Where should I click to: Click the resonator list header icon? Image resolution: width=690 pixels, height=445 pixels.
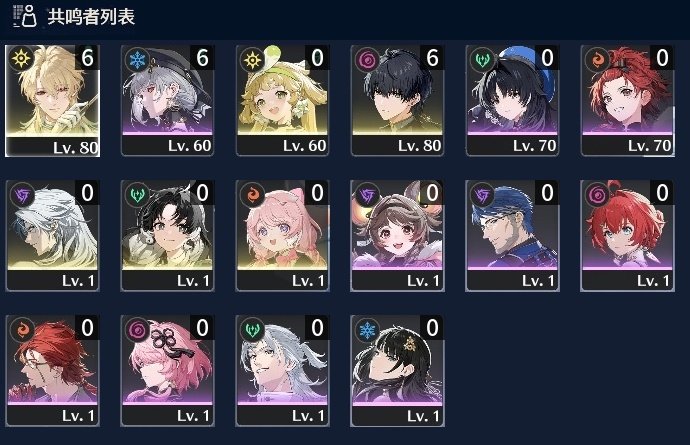24,16
